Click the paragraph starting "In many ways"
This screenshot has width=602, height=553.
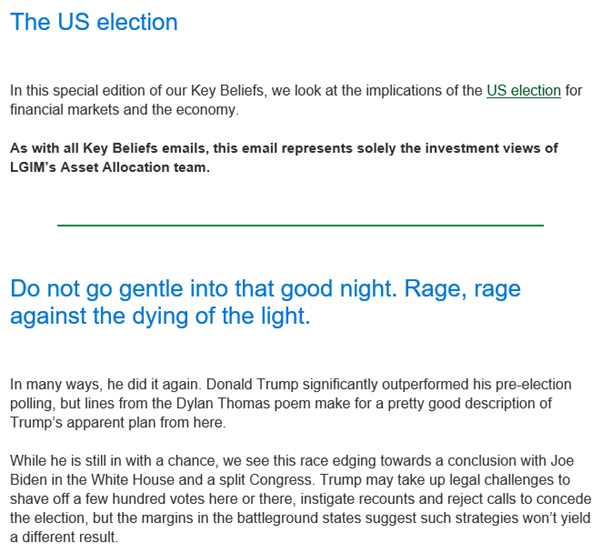[x=290, y=402]
